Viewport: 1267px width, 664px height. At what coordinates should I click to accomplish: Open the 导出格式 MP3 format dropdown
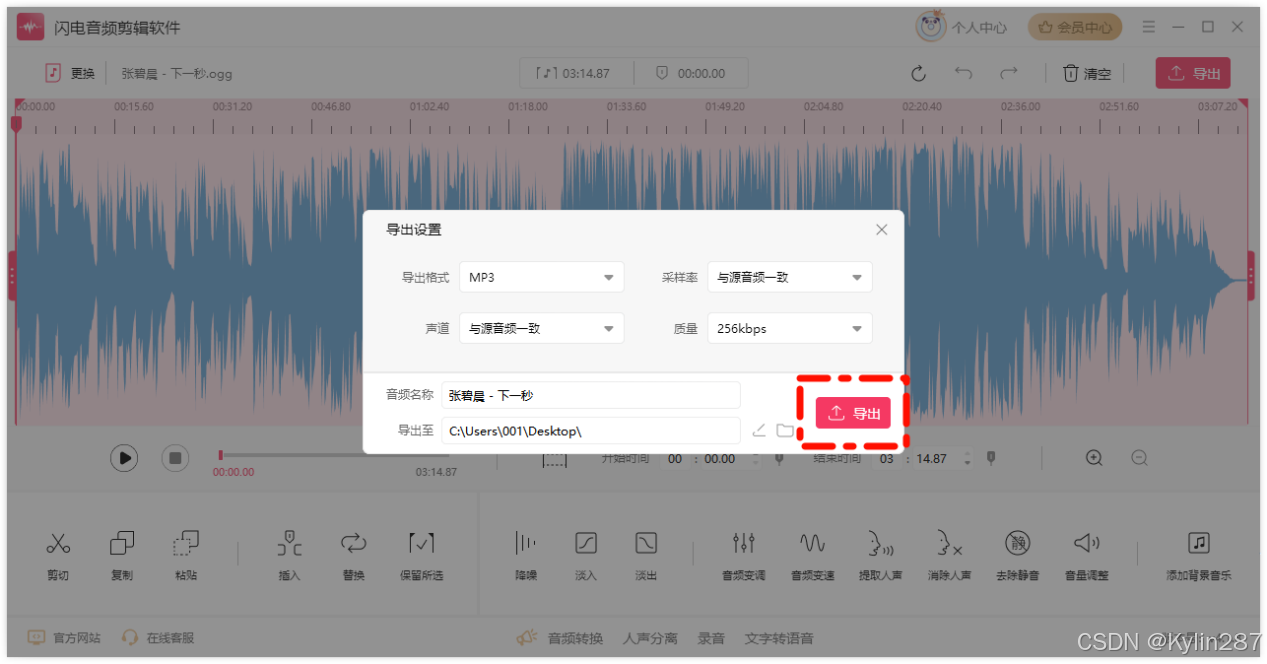(541, 277)
